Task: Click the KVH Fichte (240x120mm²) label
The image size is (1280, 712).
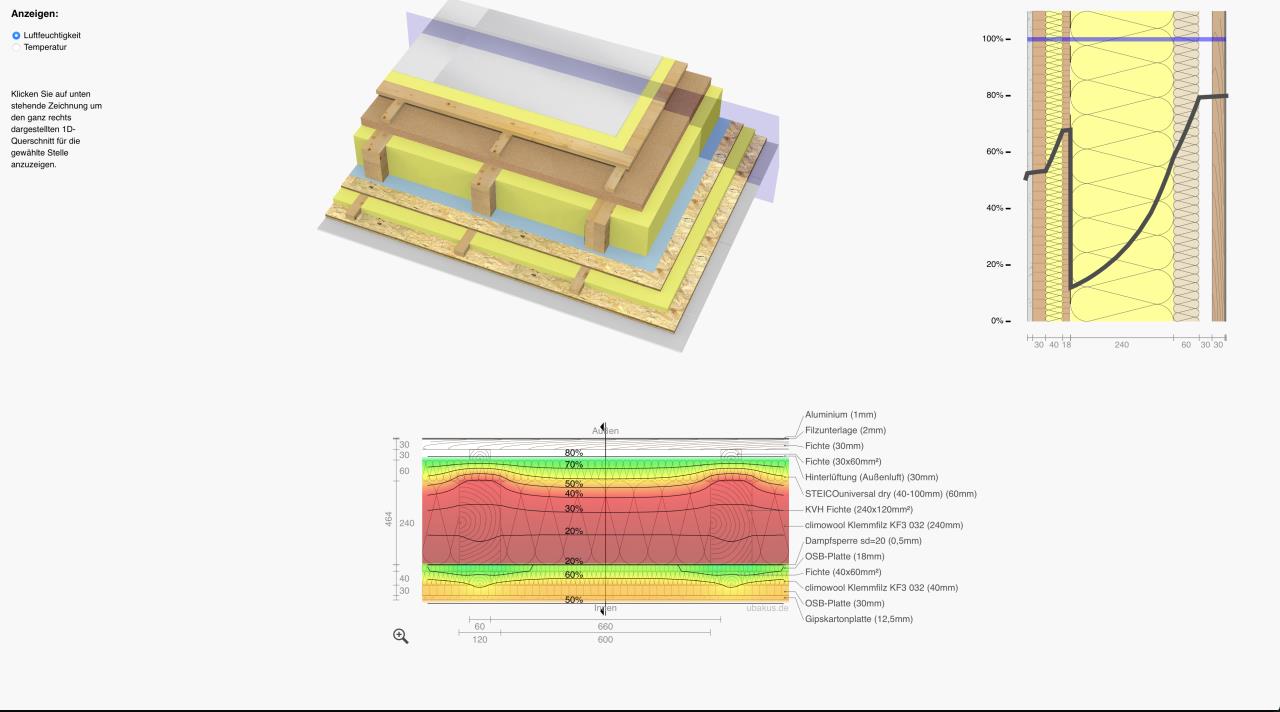Action: pyautogui.click(x=858, y=509)
